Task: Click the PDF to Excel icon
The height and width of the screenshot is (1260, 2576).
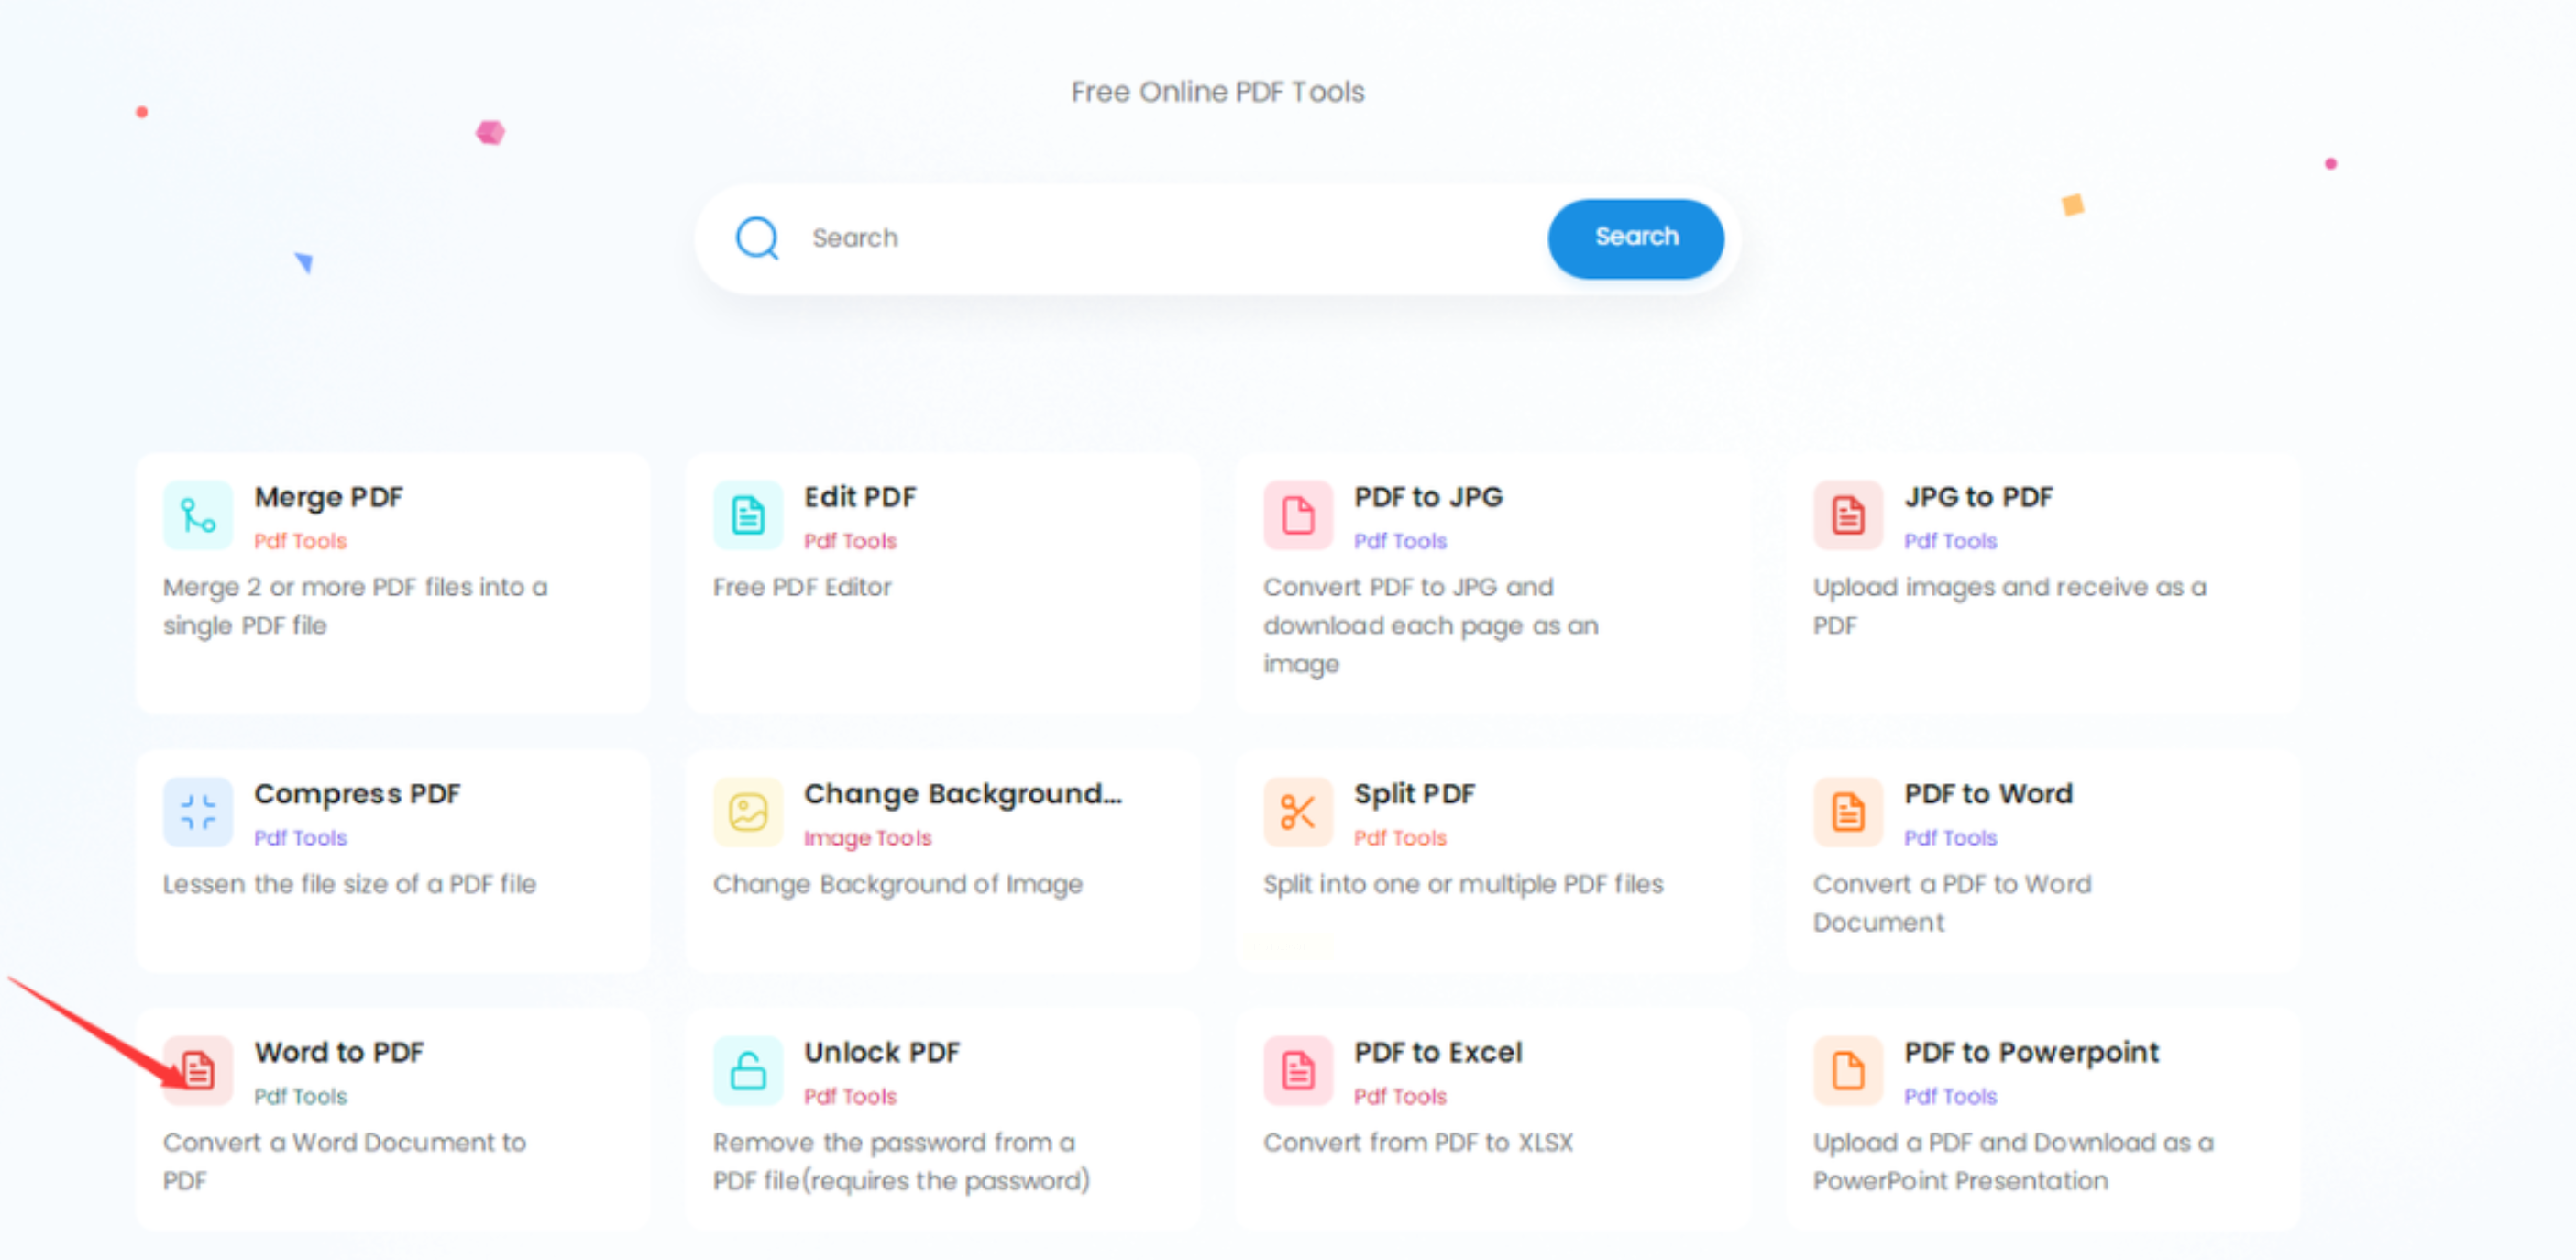Action: pyautogui.click(x=1297, y=1070)
